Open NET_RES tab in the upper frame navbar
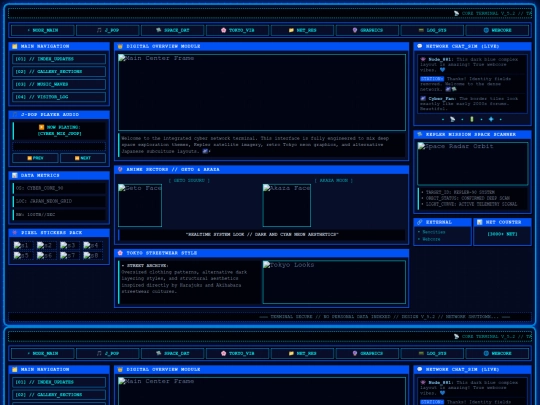 tap(302, 30)
